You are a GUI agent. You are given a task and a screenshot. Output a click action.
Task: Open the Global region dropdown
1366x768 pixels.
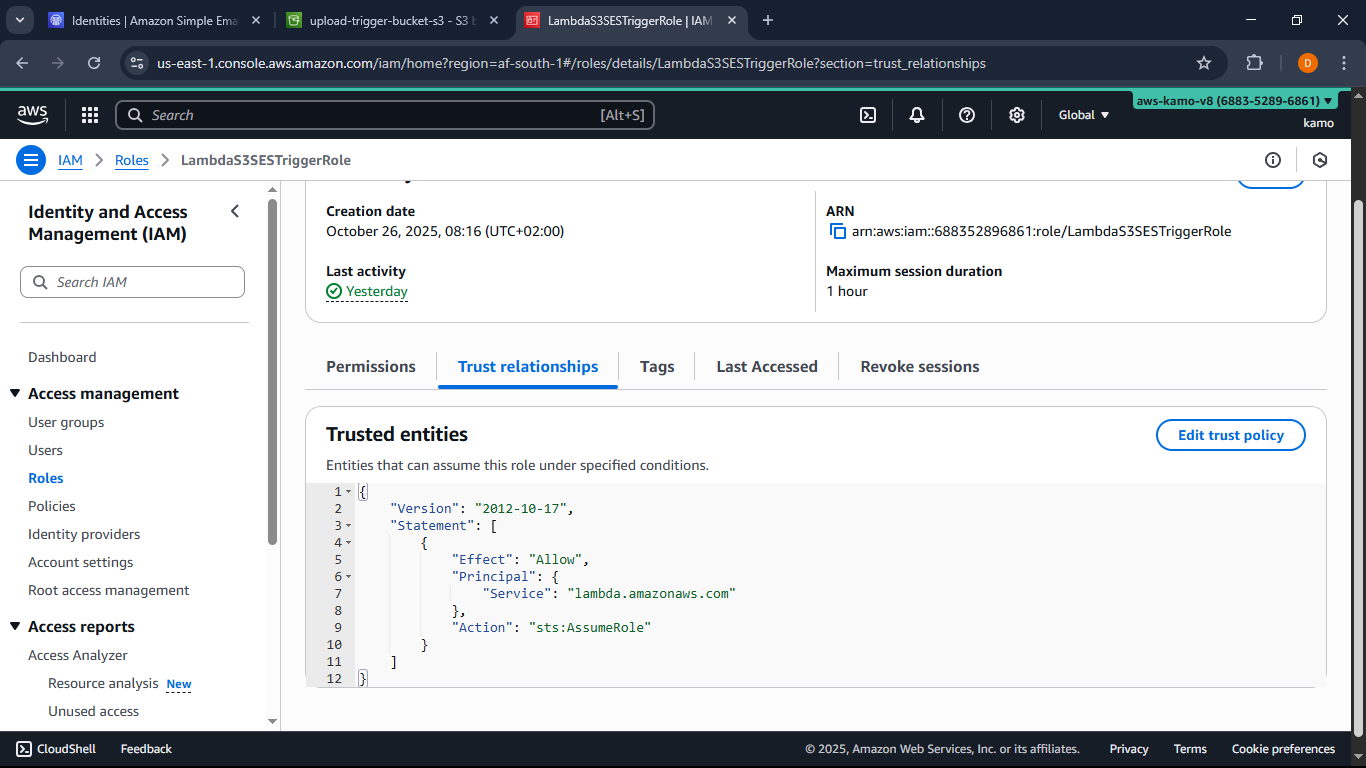click(1084, 115)
